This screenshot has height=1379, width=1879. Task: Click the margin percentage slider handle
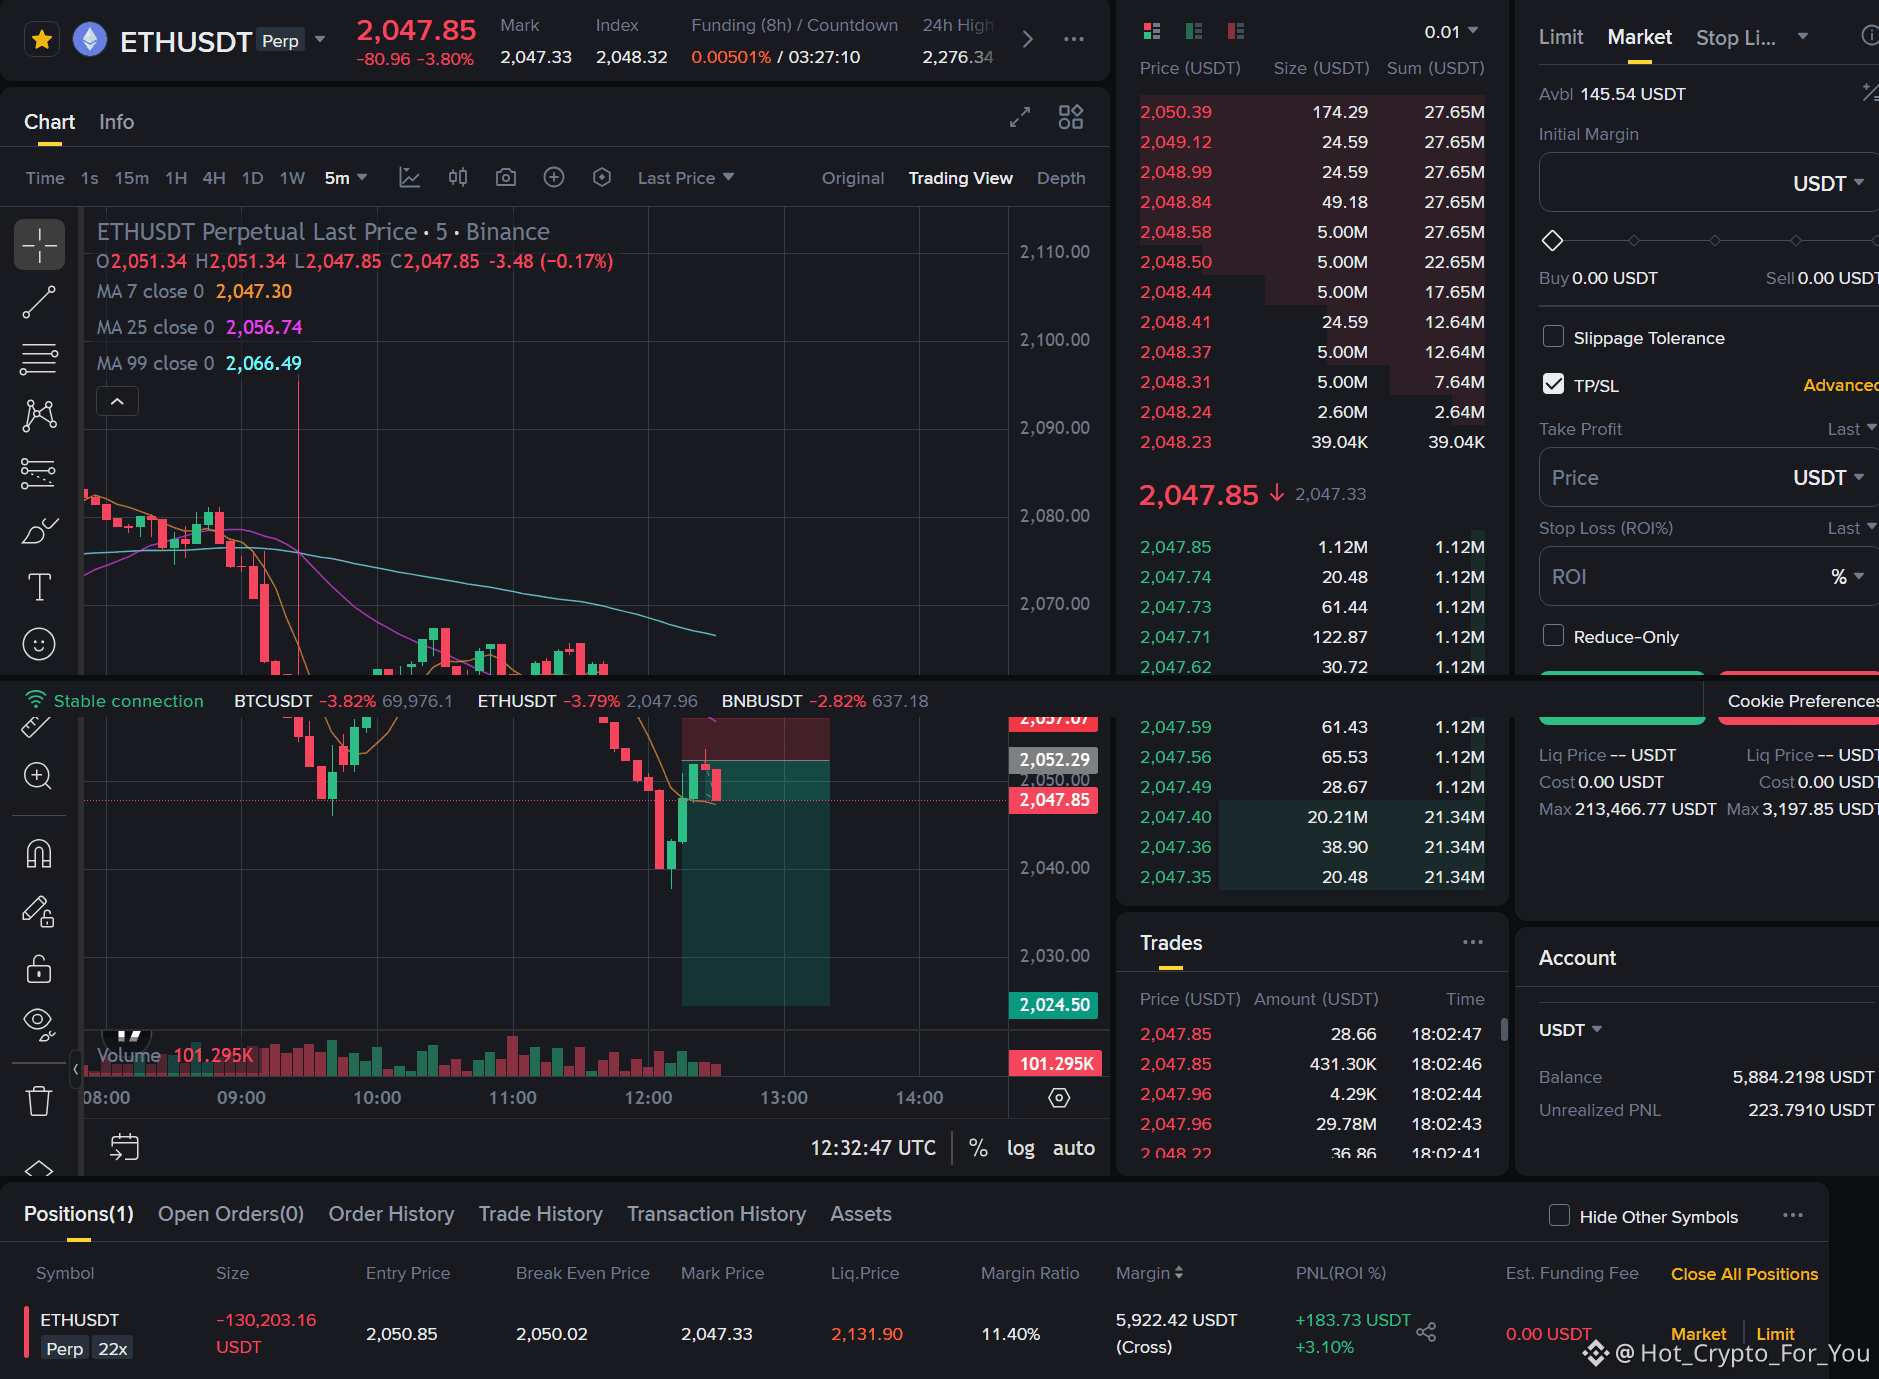tap(1552, 240)
